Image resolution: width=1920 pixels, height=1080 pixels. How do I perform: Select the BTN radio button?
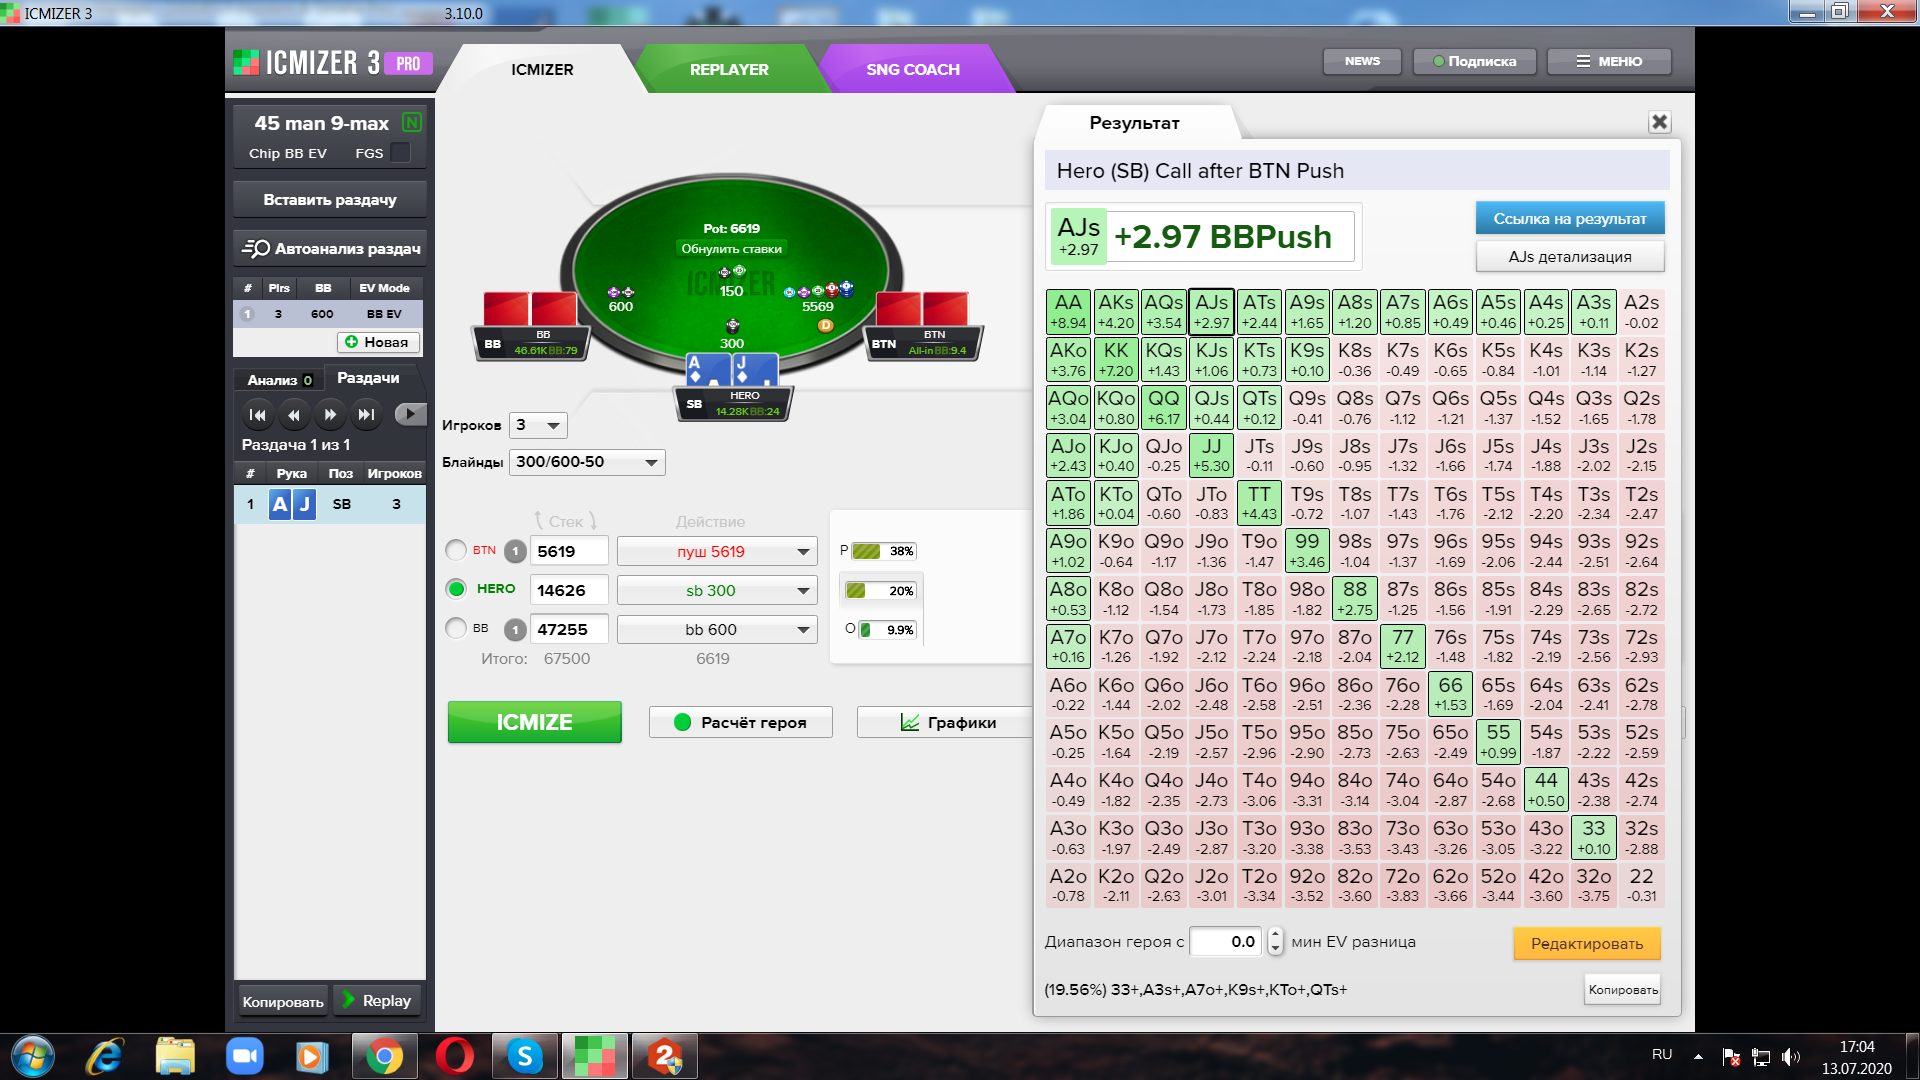[x=456, y=550]
